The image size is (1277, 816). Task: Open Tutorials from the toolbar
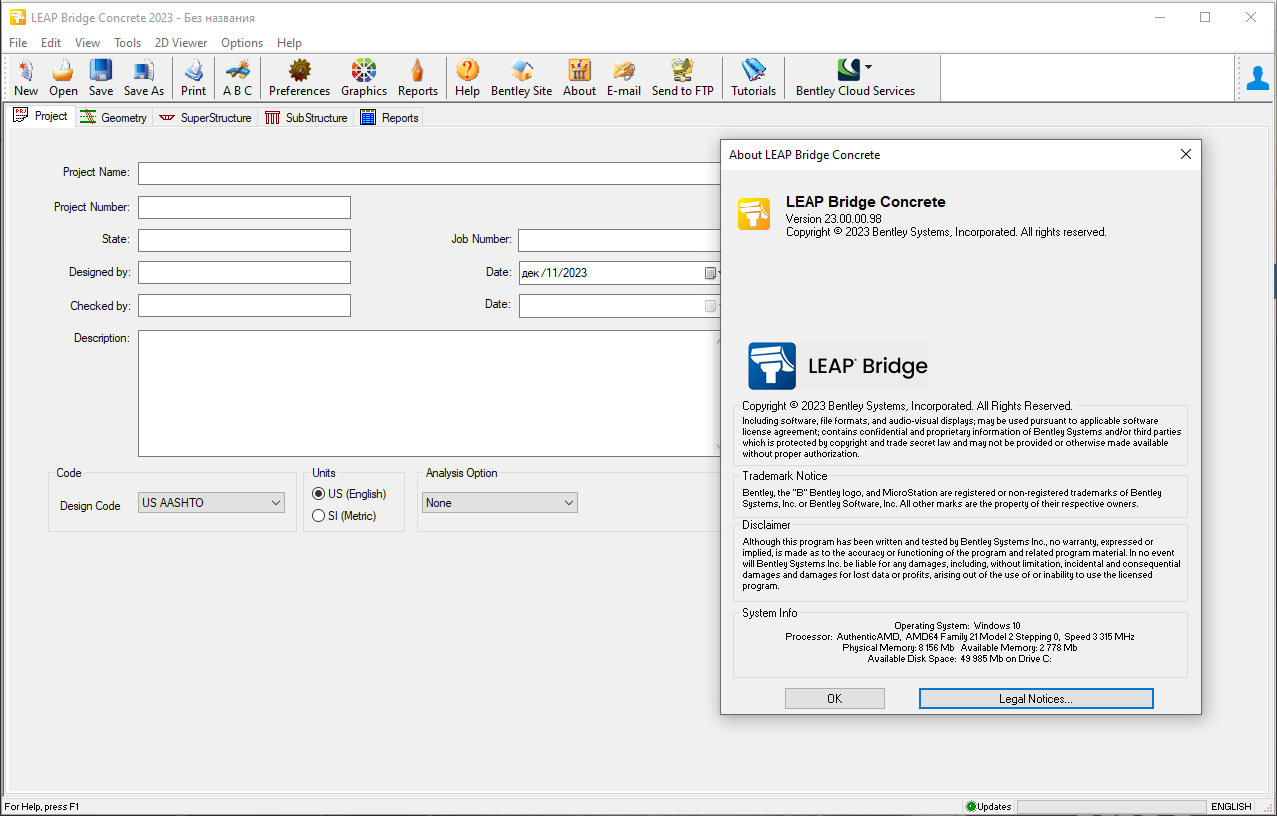754,78
